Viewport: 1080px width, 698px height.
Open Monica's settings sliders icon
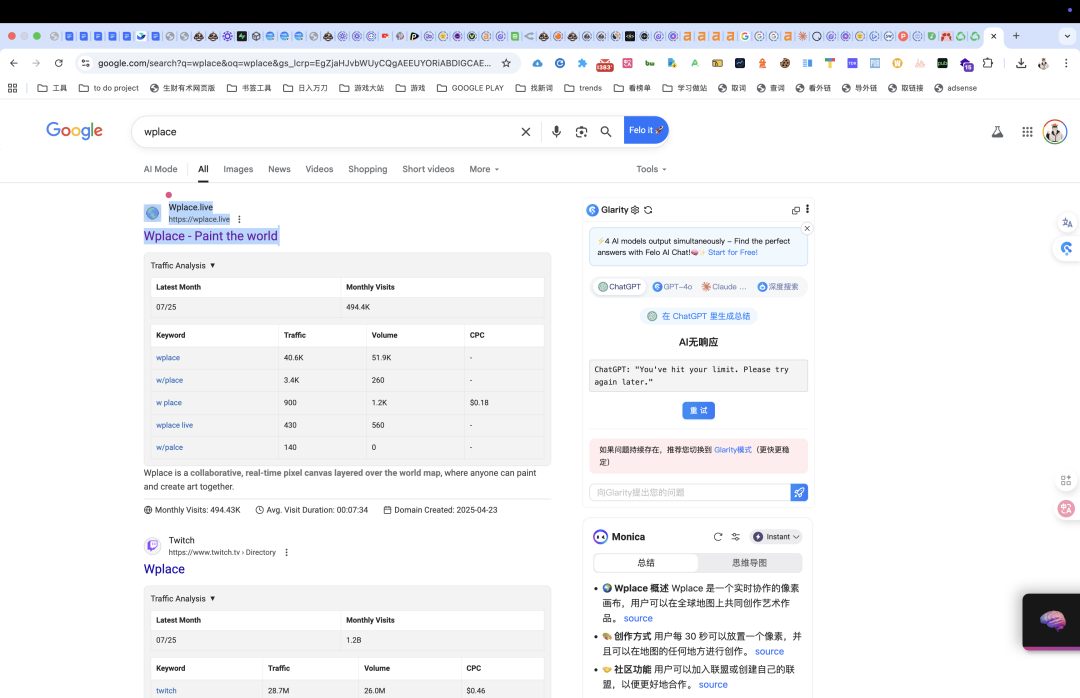point(736,537)
